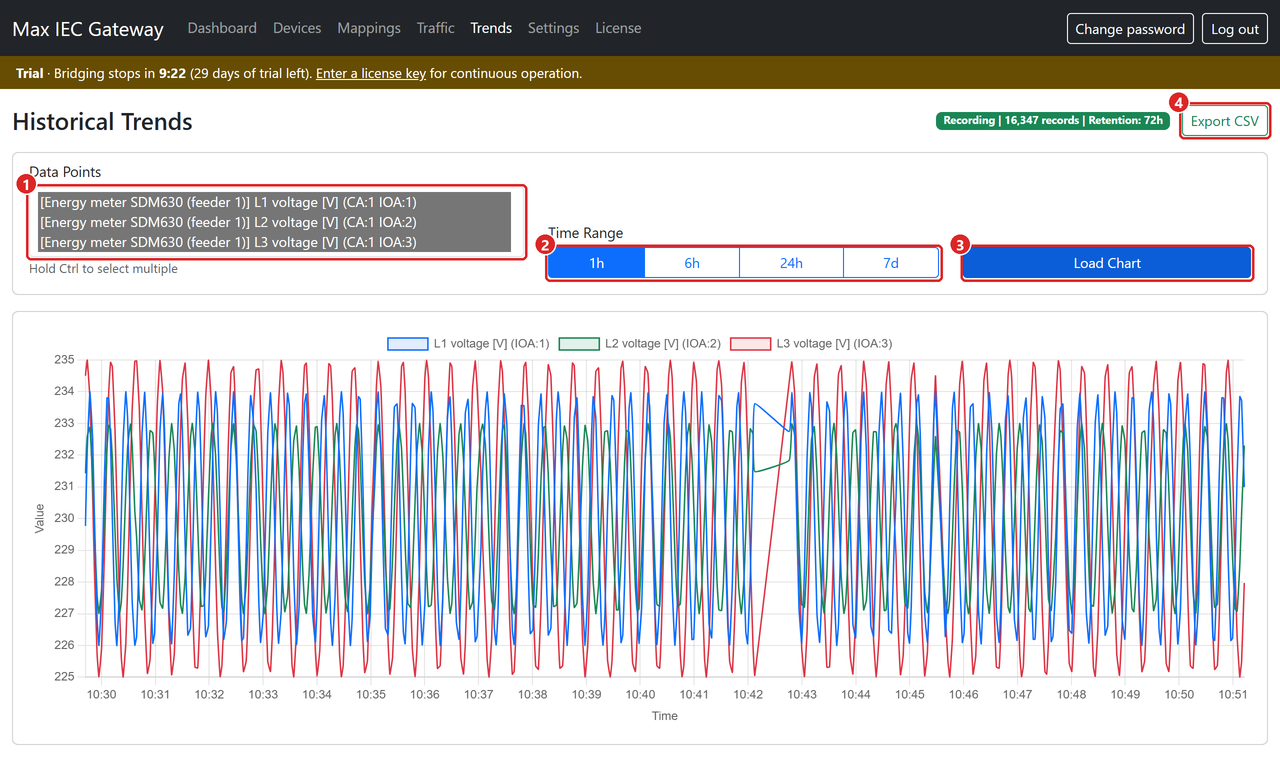Follow the 'Enter a license key' link
Screen dimensions: 1280x760
coord(371,73)
